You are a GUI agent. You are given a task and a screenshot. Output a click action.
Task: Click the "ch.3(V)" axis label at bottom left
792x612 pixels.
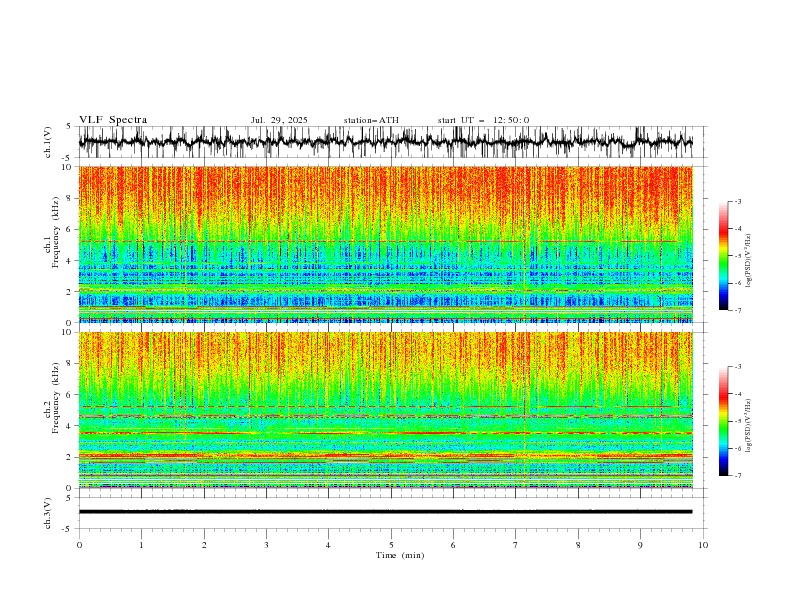pyautogui.click(x=48, y=513)
